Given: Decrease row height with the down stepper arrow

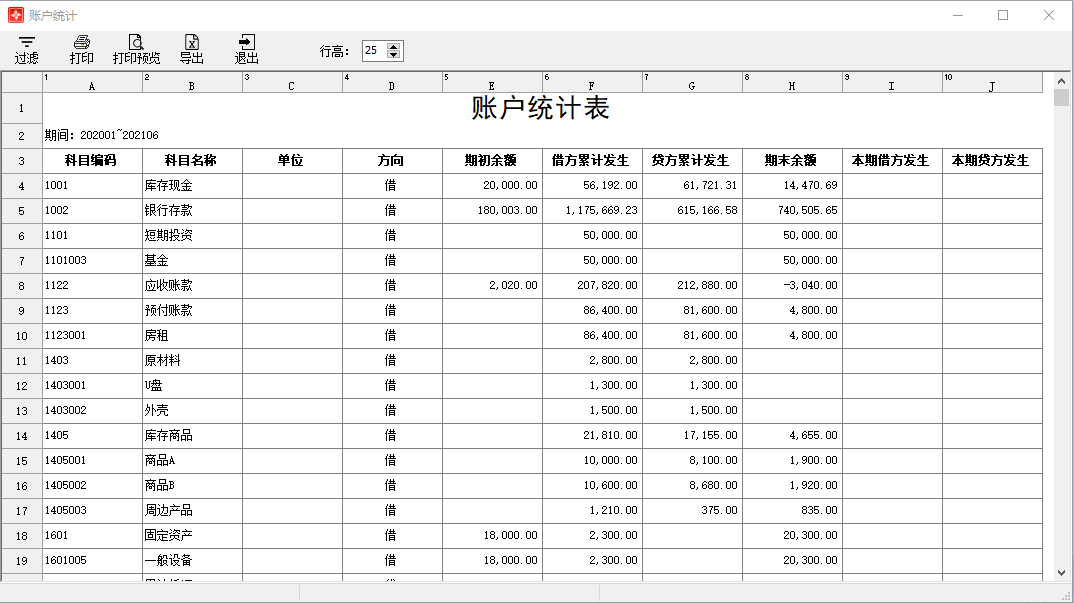Looking at the screenshot, I should [395, 55].
